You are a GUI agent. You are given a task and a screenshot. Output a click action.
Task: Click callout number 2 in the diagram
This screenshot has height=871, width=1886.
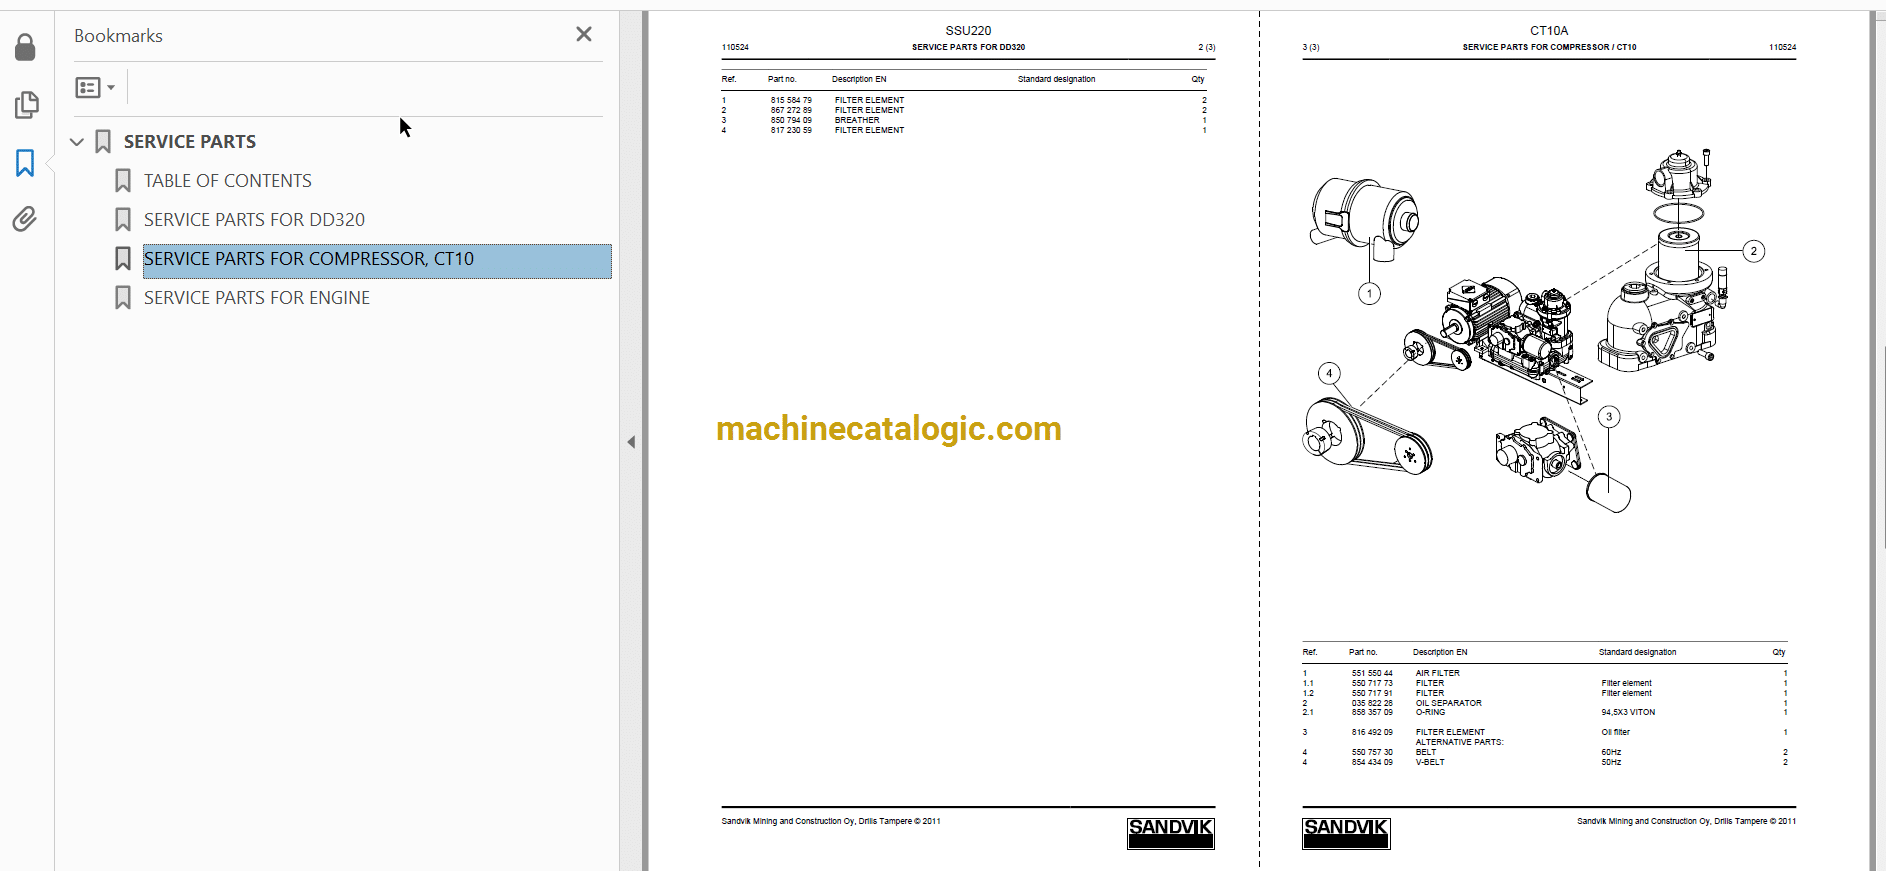pos(1753,251)
